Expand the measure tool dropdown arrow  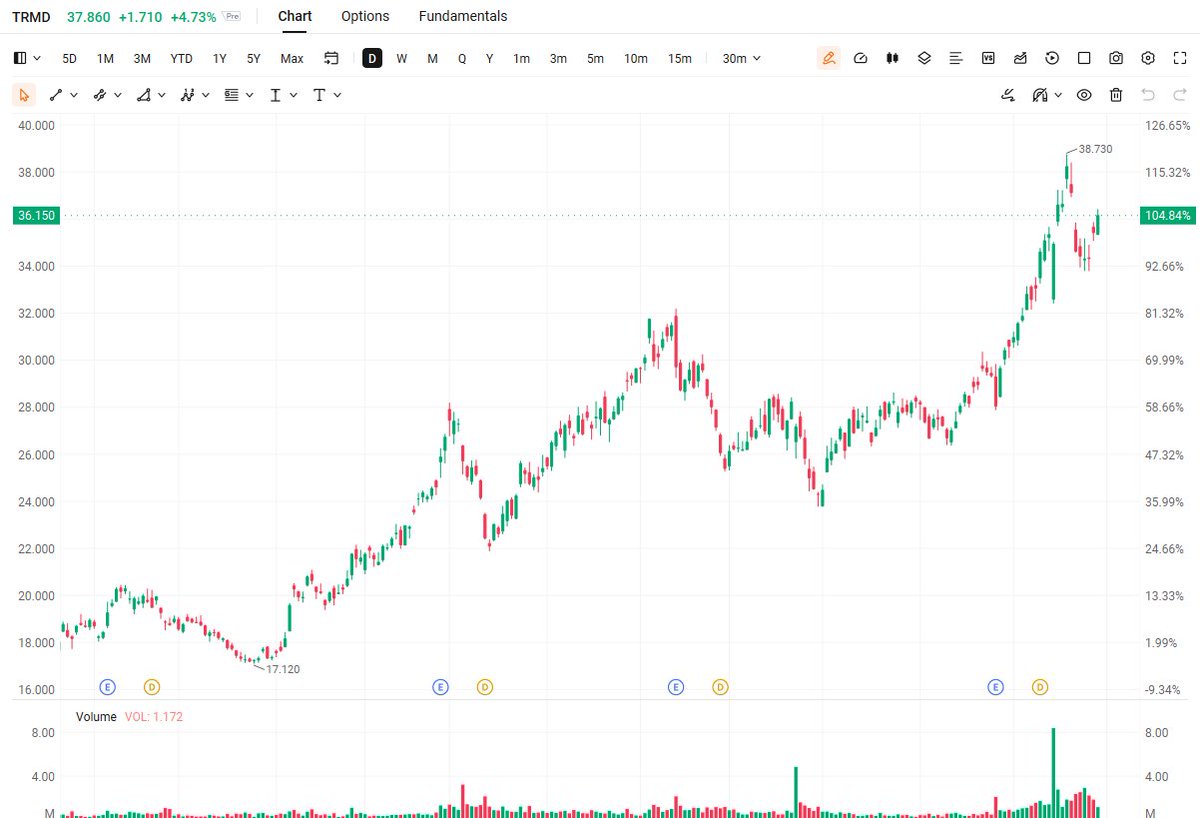click(293, 95)
